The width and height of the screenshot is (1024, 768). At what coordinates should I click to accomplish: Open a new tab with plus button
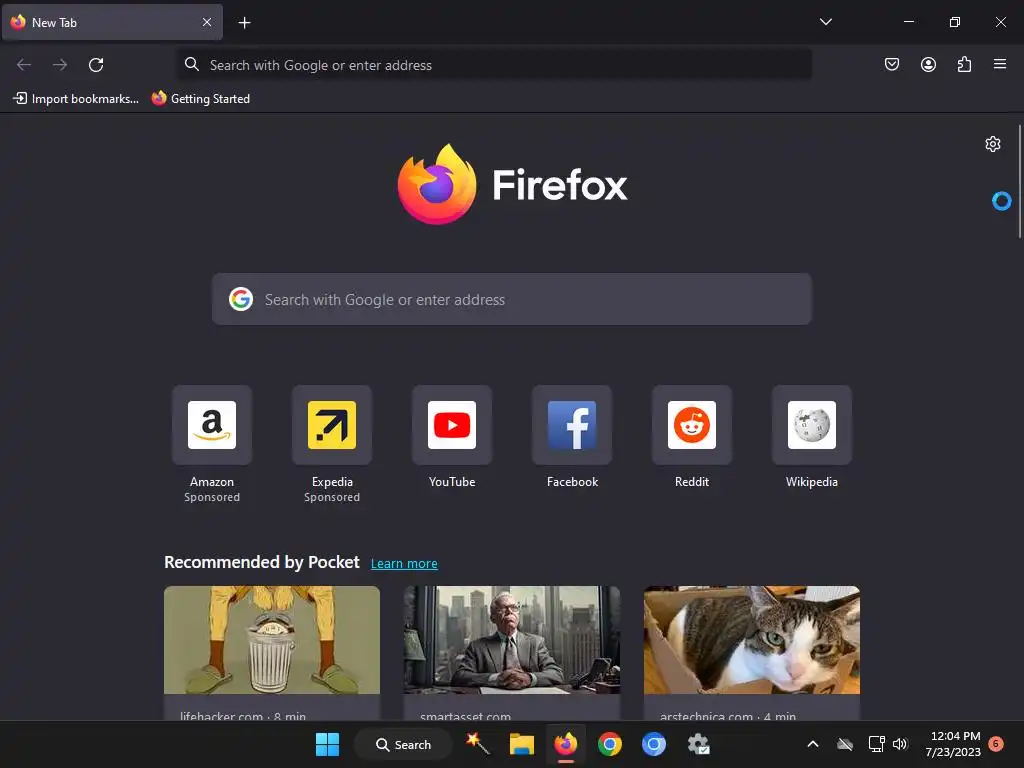(x=244, y=23)
